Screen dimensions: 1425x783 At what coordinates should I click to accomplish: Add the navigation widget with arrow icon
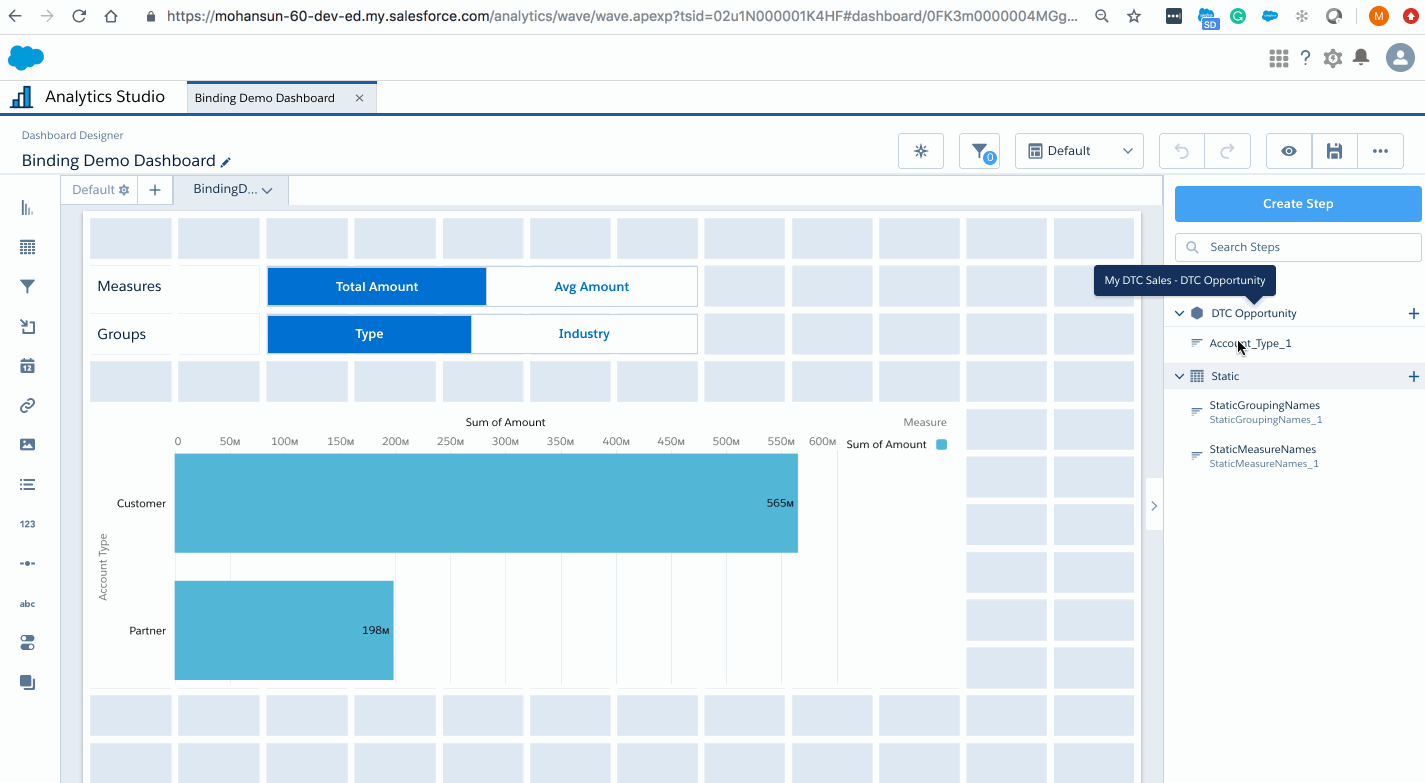pyautogui.click(x=27, y=326)
